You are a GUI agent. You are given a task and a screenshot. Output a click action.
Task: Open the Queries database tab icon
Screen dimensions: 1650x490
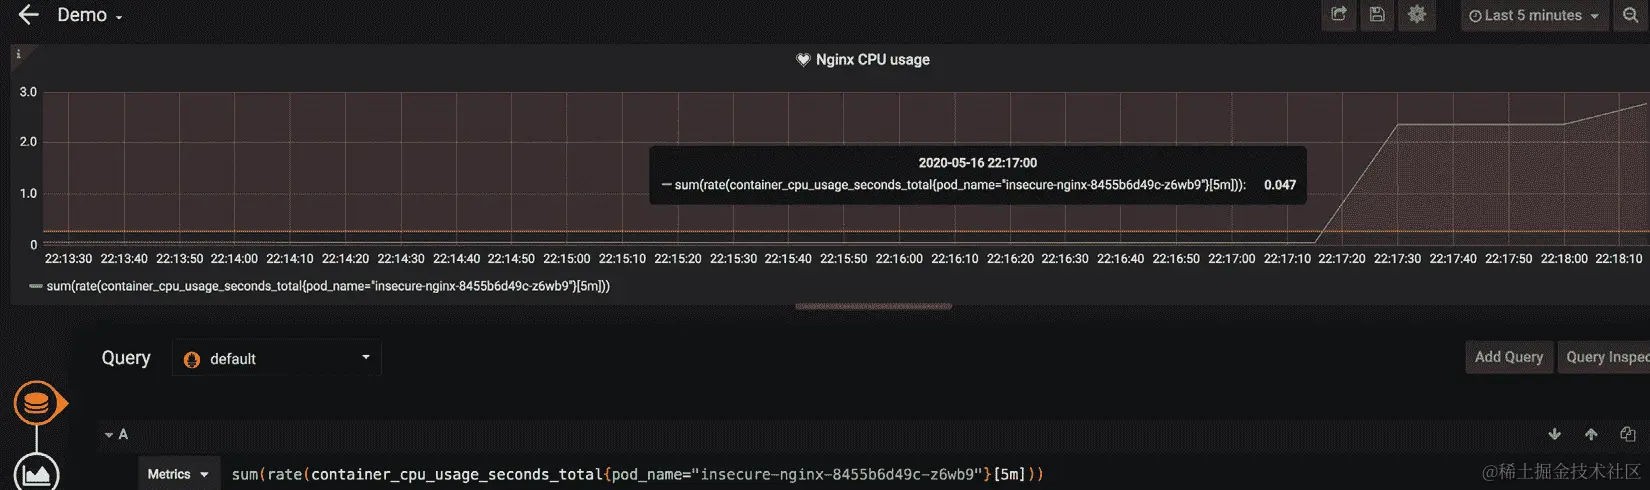(x=37, y=404)
